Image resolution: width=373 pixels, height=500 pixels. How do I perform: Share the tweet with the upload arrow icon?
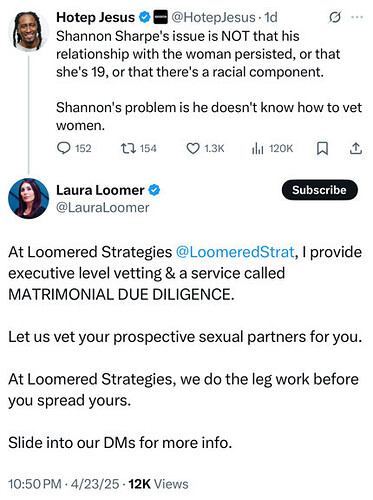coord(356,148)
